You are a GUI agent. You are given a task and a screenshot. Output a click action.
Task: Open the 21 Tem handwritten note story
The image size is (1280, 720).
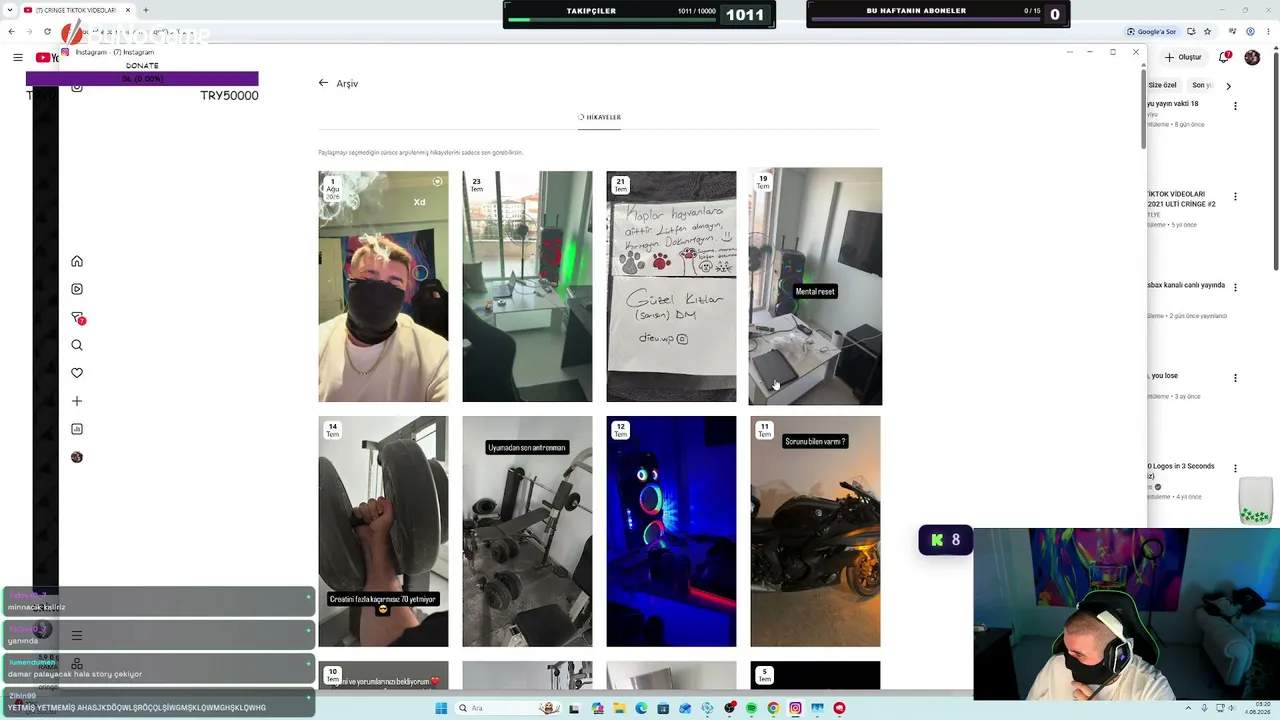click(671, 286)
